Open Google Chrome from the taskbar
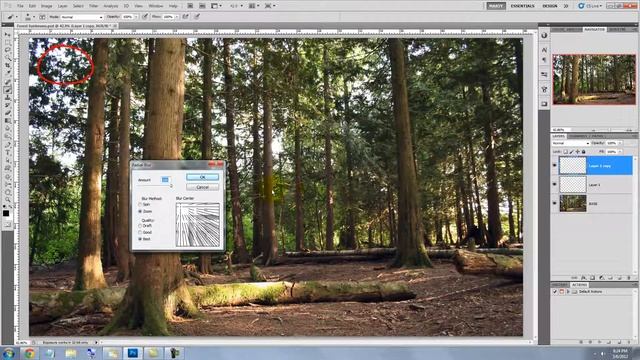 pyautogui.click(x=29, y=353)
